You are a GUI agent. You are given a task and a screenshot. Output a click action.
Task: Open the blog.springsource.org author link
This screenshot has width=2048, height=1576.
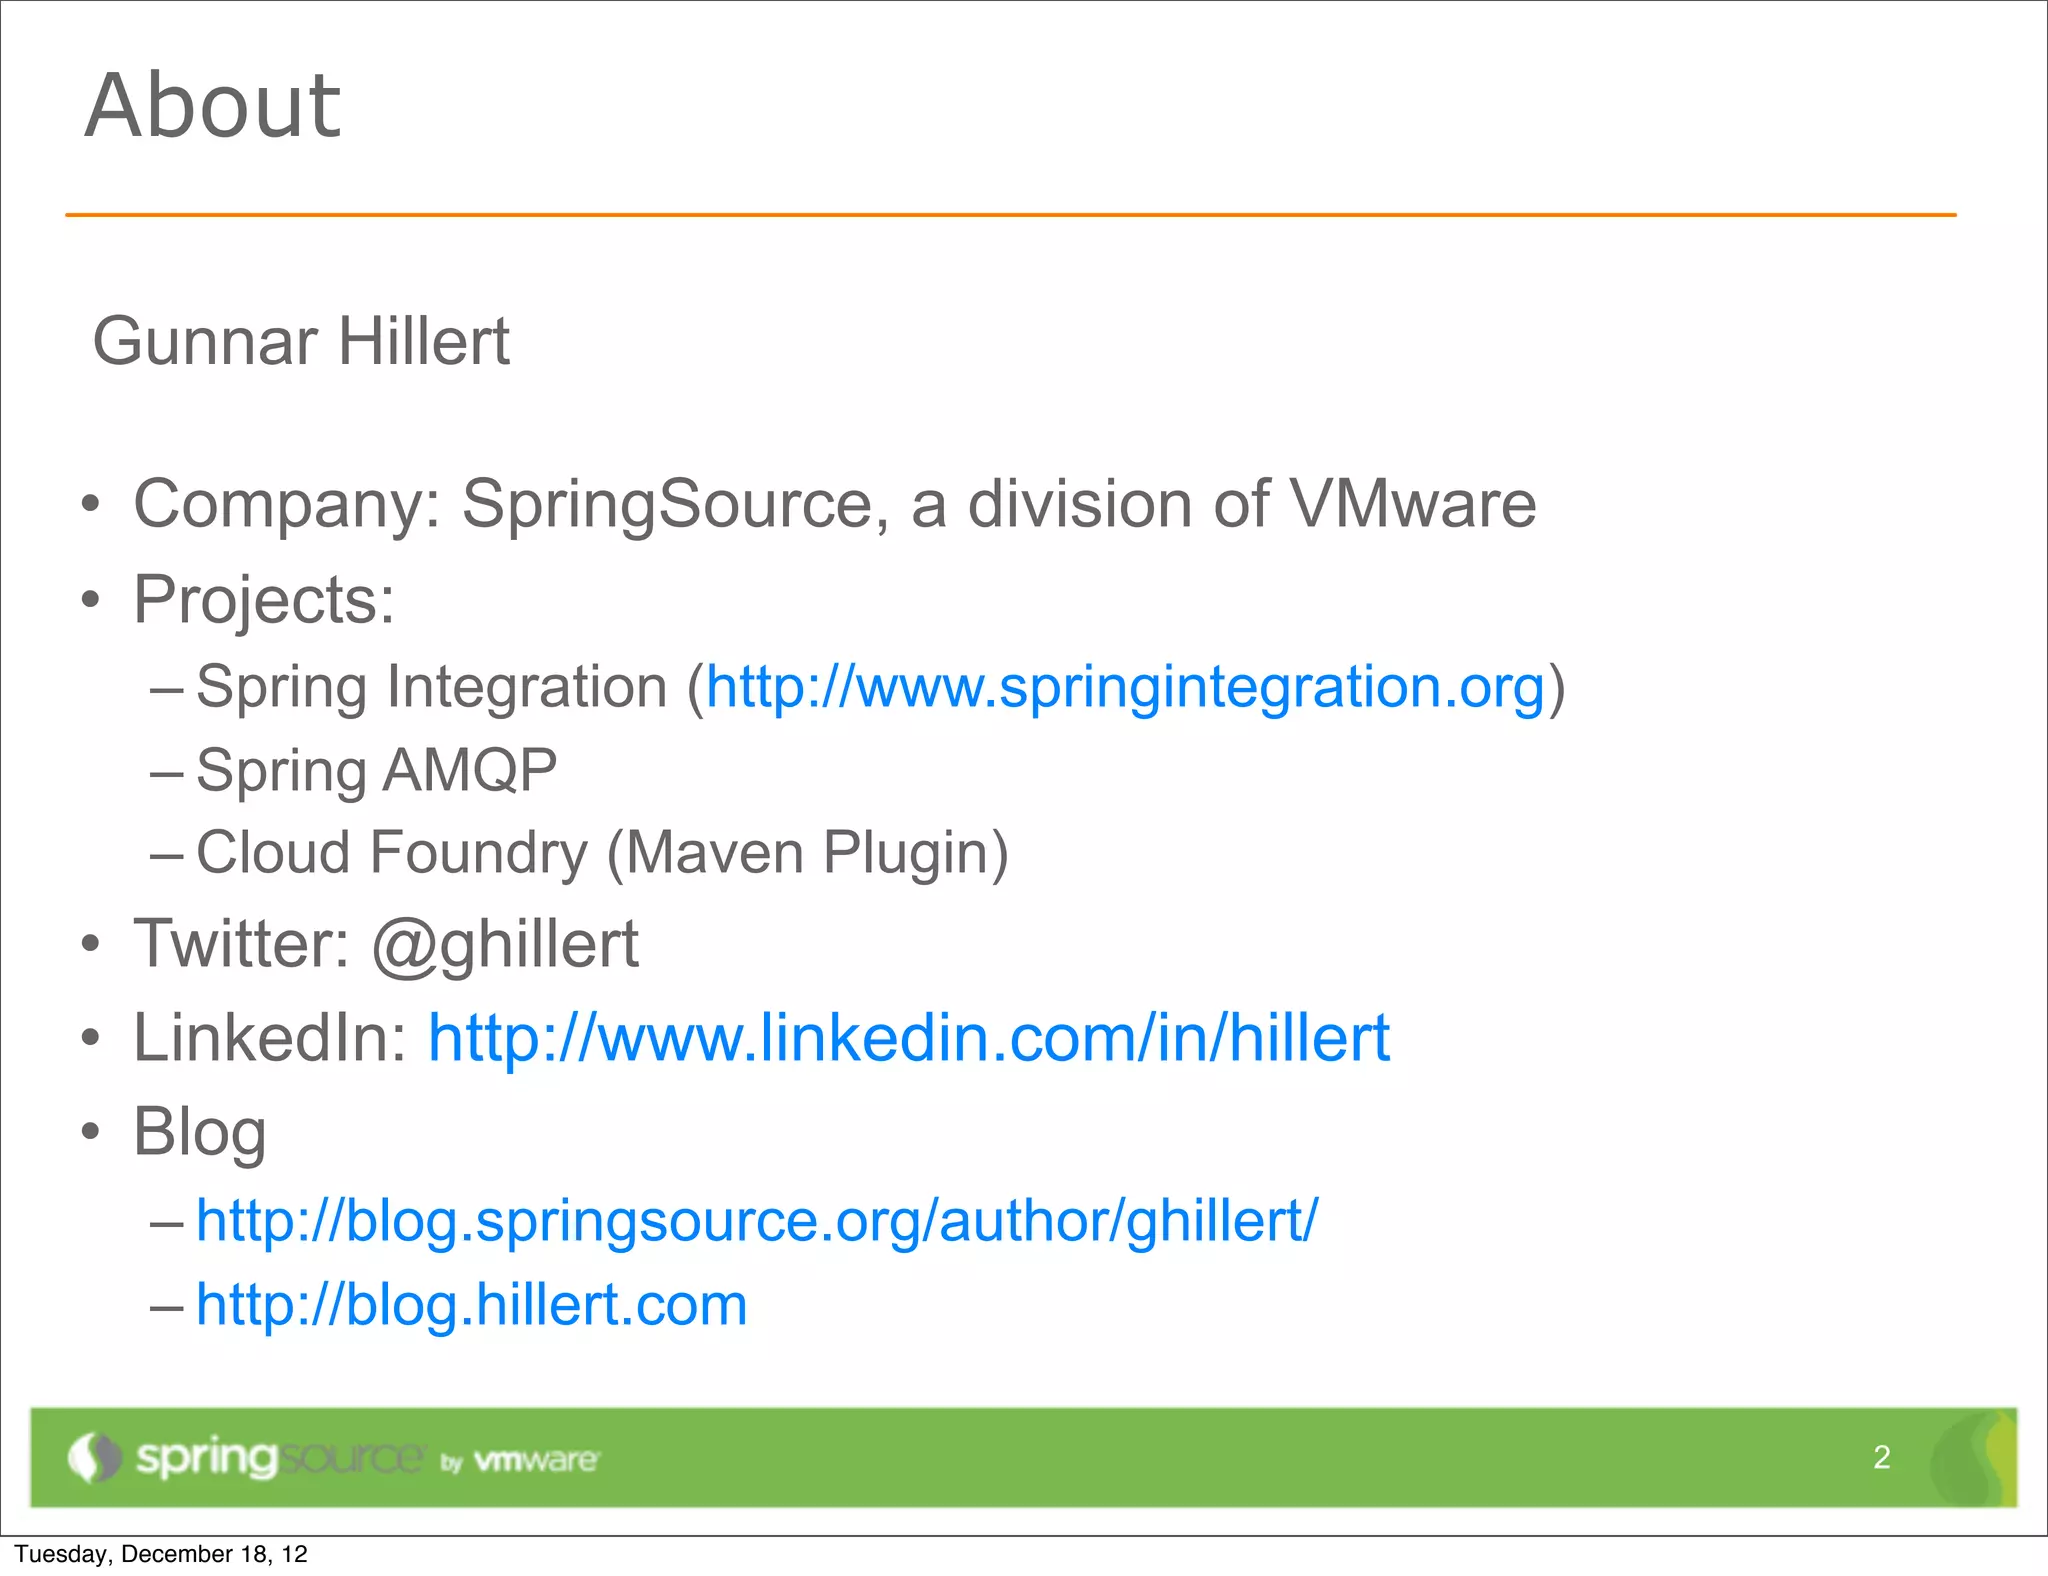coord(756,1221)
